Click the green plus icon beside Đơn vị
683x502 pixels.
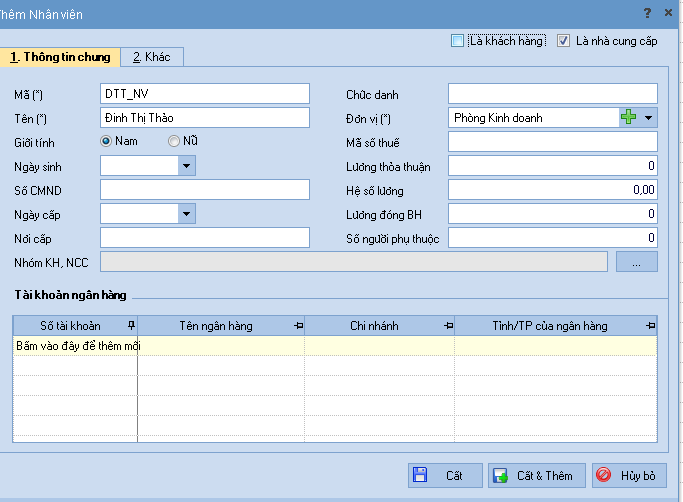click(628, 117)
